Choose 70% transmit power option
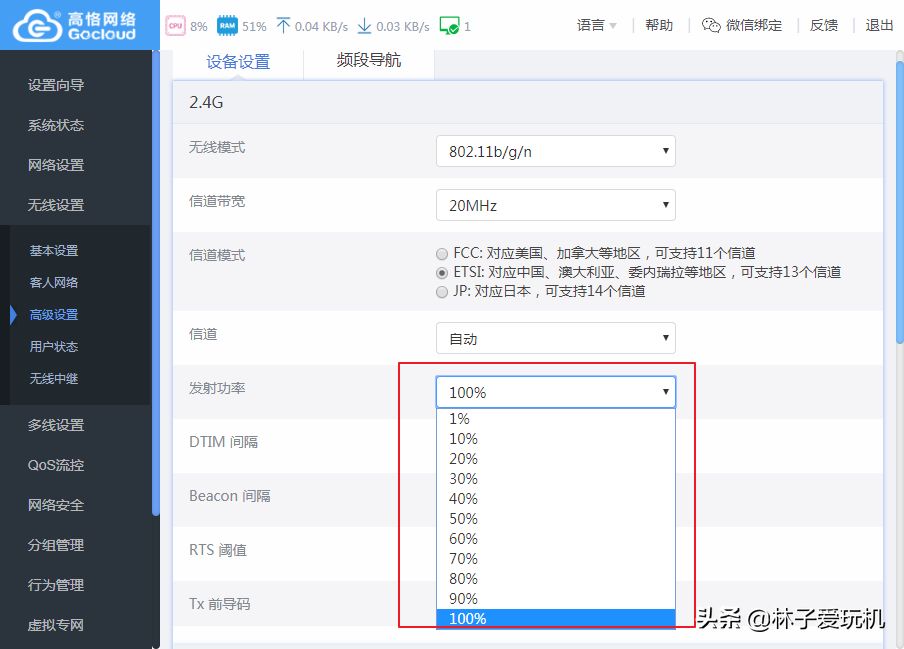 tap(556, 559)
